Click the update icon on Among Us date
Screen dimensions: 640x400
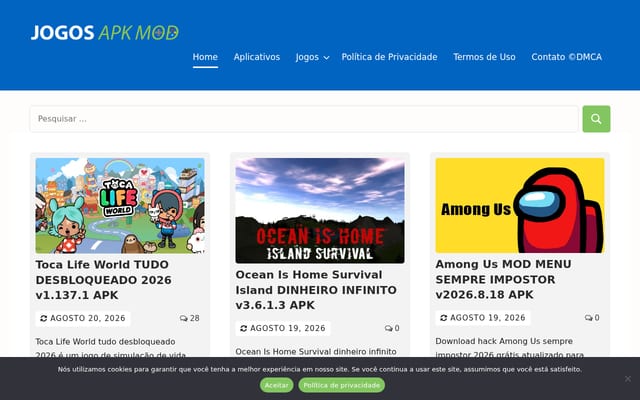(x=444, y=318)
